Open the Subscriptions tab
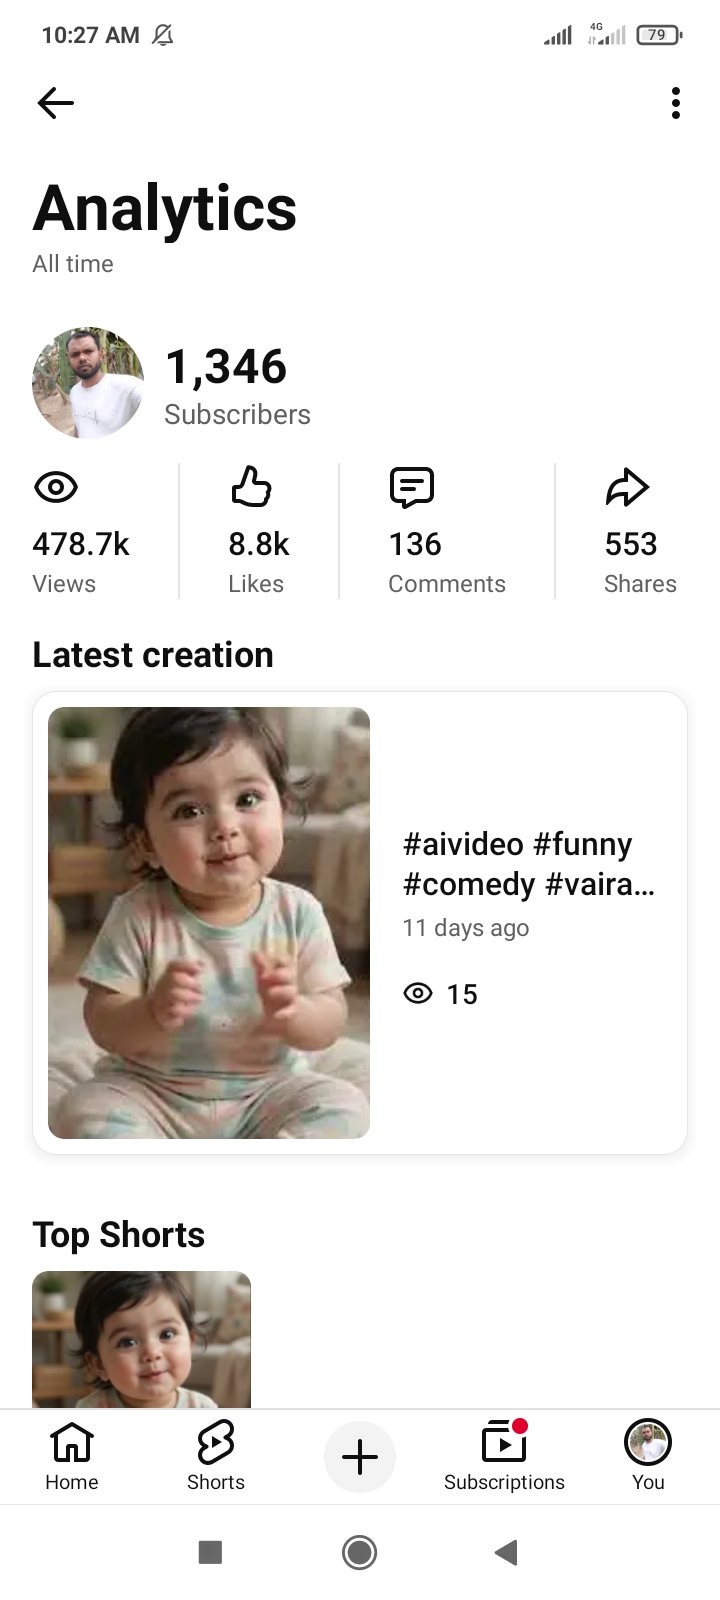Image resolution: width=720 pixels, height=1600 pixels. point(504,1456)
